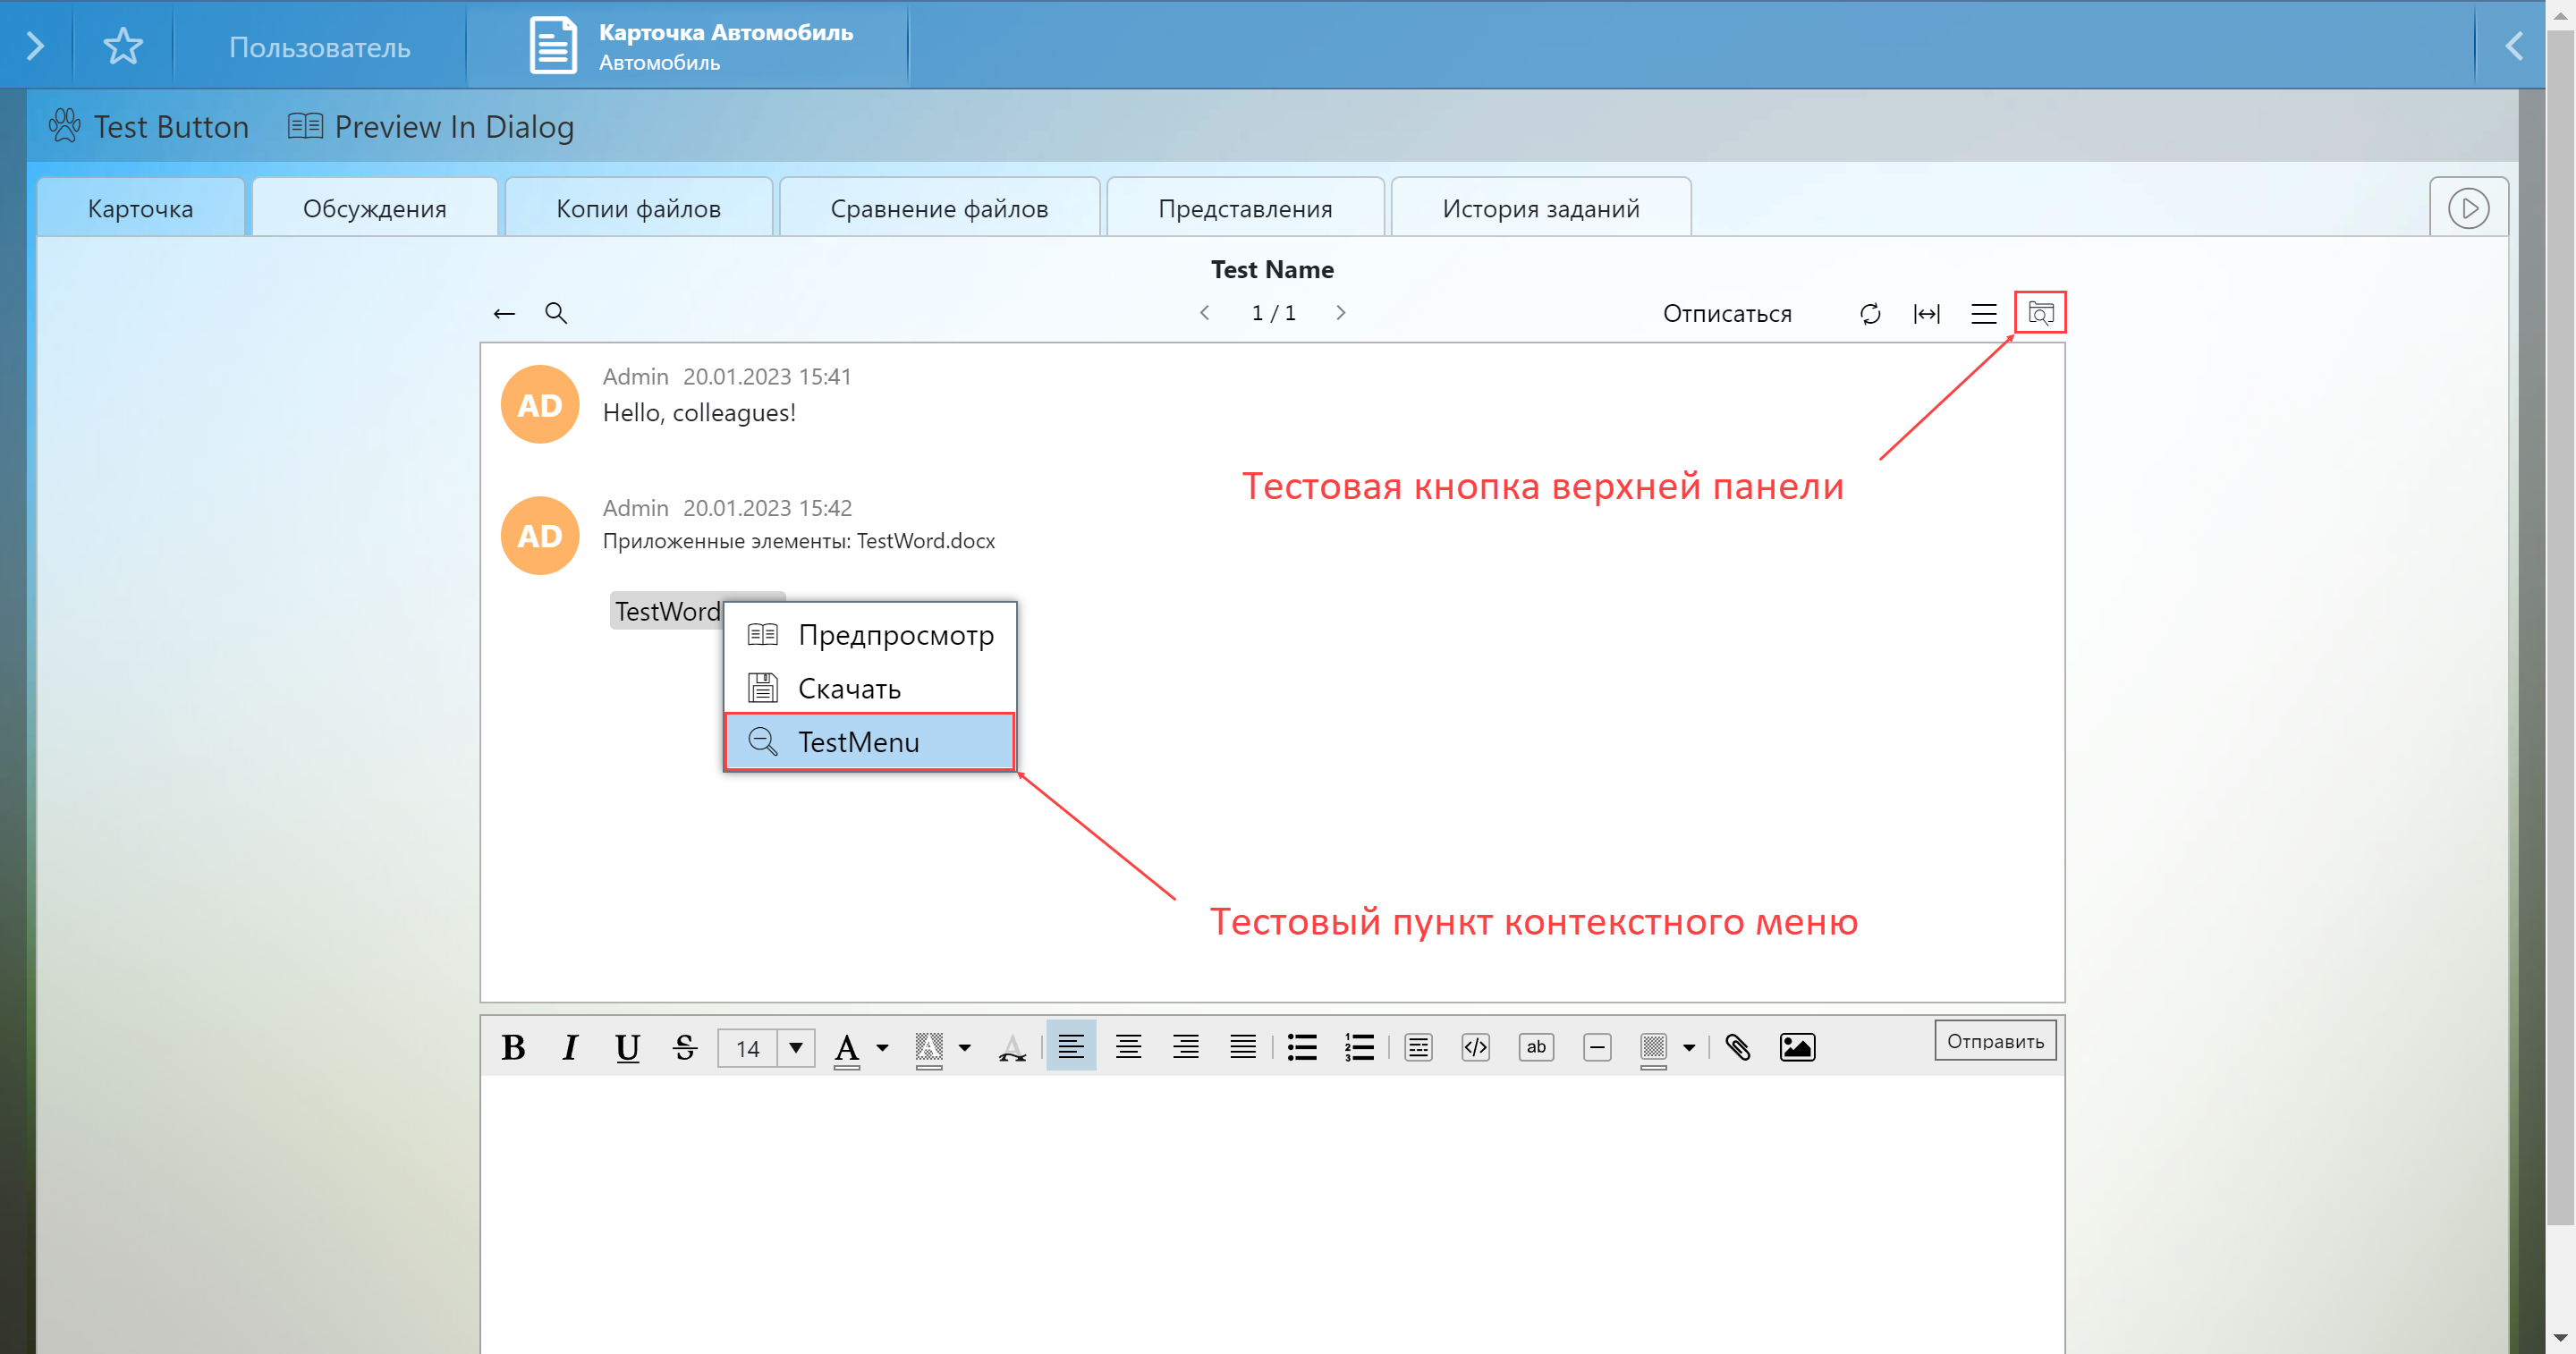
Task: Click the favorites star icon
Action: tap(123, 46)
